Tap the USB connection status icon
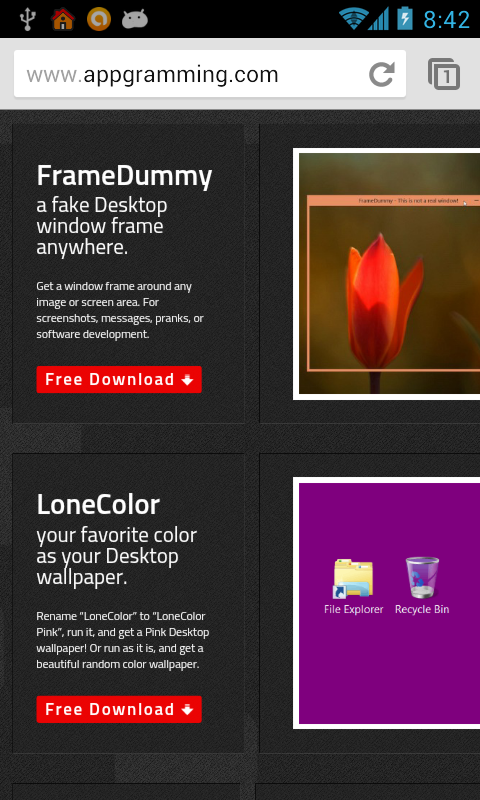The height and width of the screenshot is (800, 480). 27,19
